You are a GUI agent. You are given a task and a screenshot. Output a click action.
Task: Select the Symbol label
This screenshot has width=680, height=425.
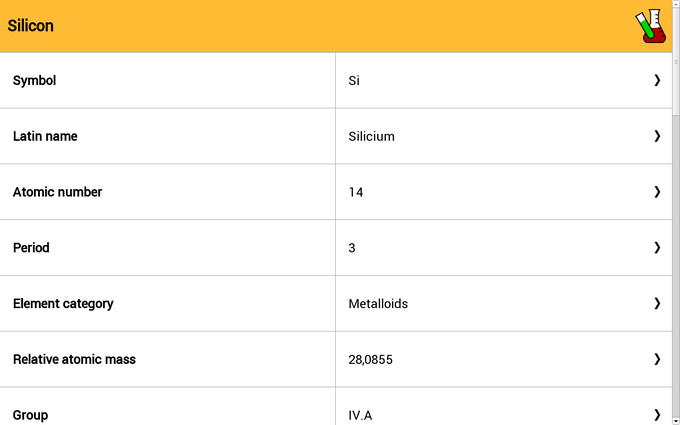click(34, 81)
